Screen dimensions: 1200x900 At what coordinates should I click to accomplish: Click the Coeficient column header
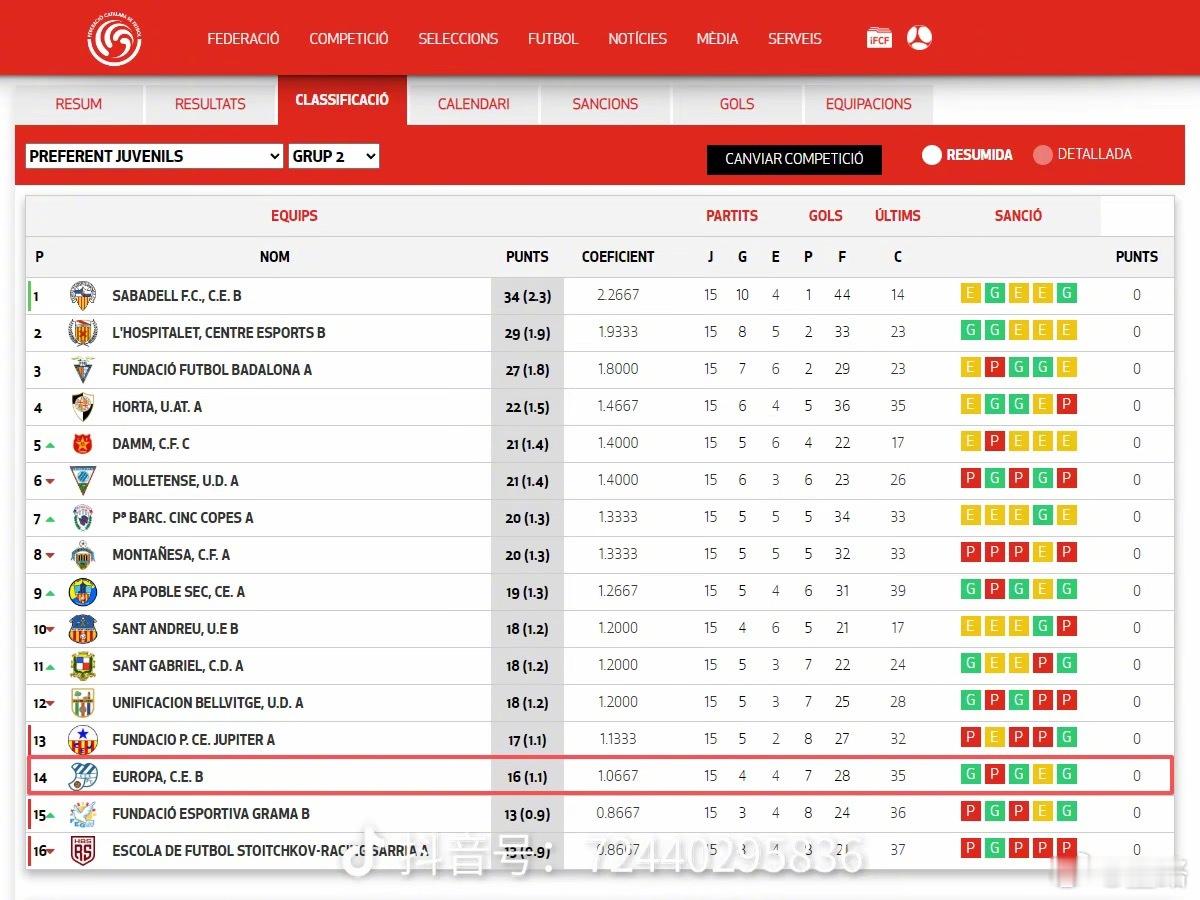click(618, 257)
